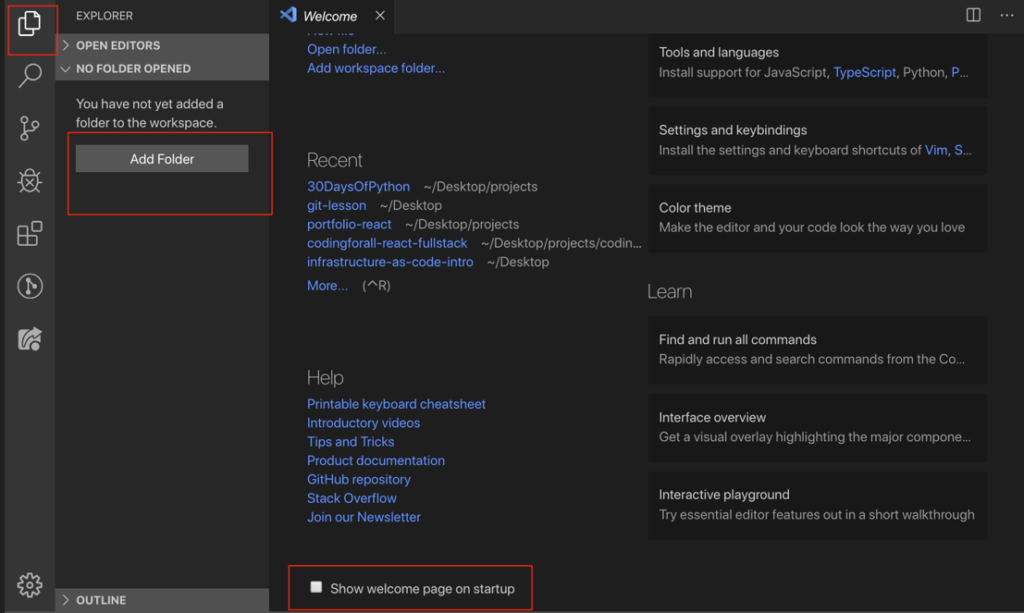
Task: Open the Run and Debug icon
Action: coord(29,181)
